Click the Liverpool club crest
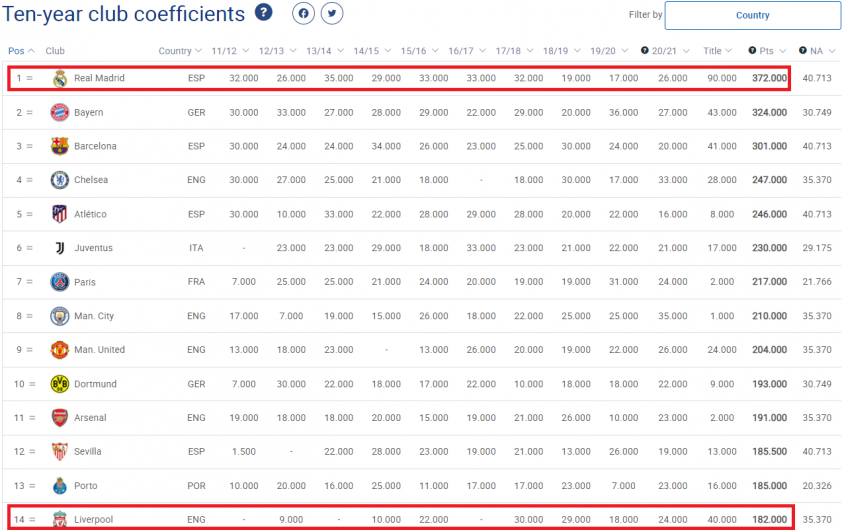Viewport: 842px width, 530px height. click(60, 519)
